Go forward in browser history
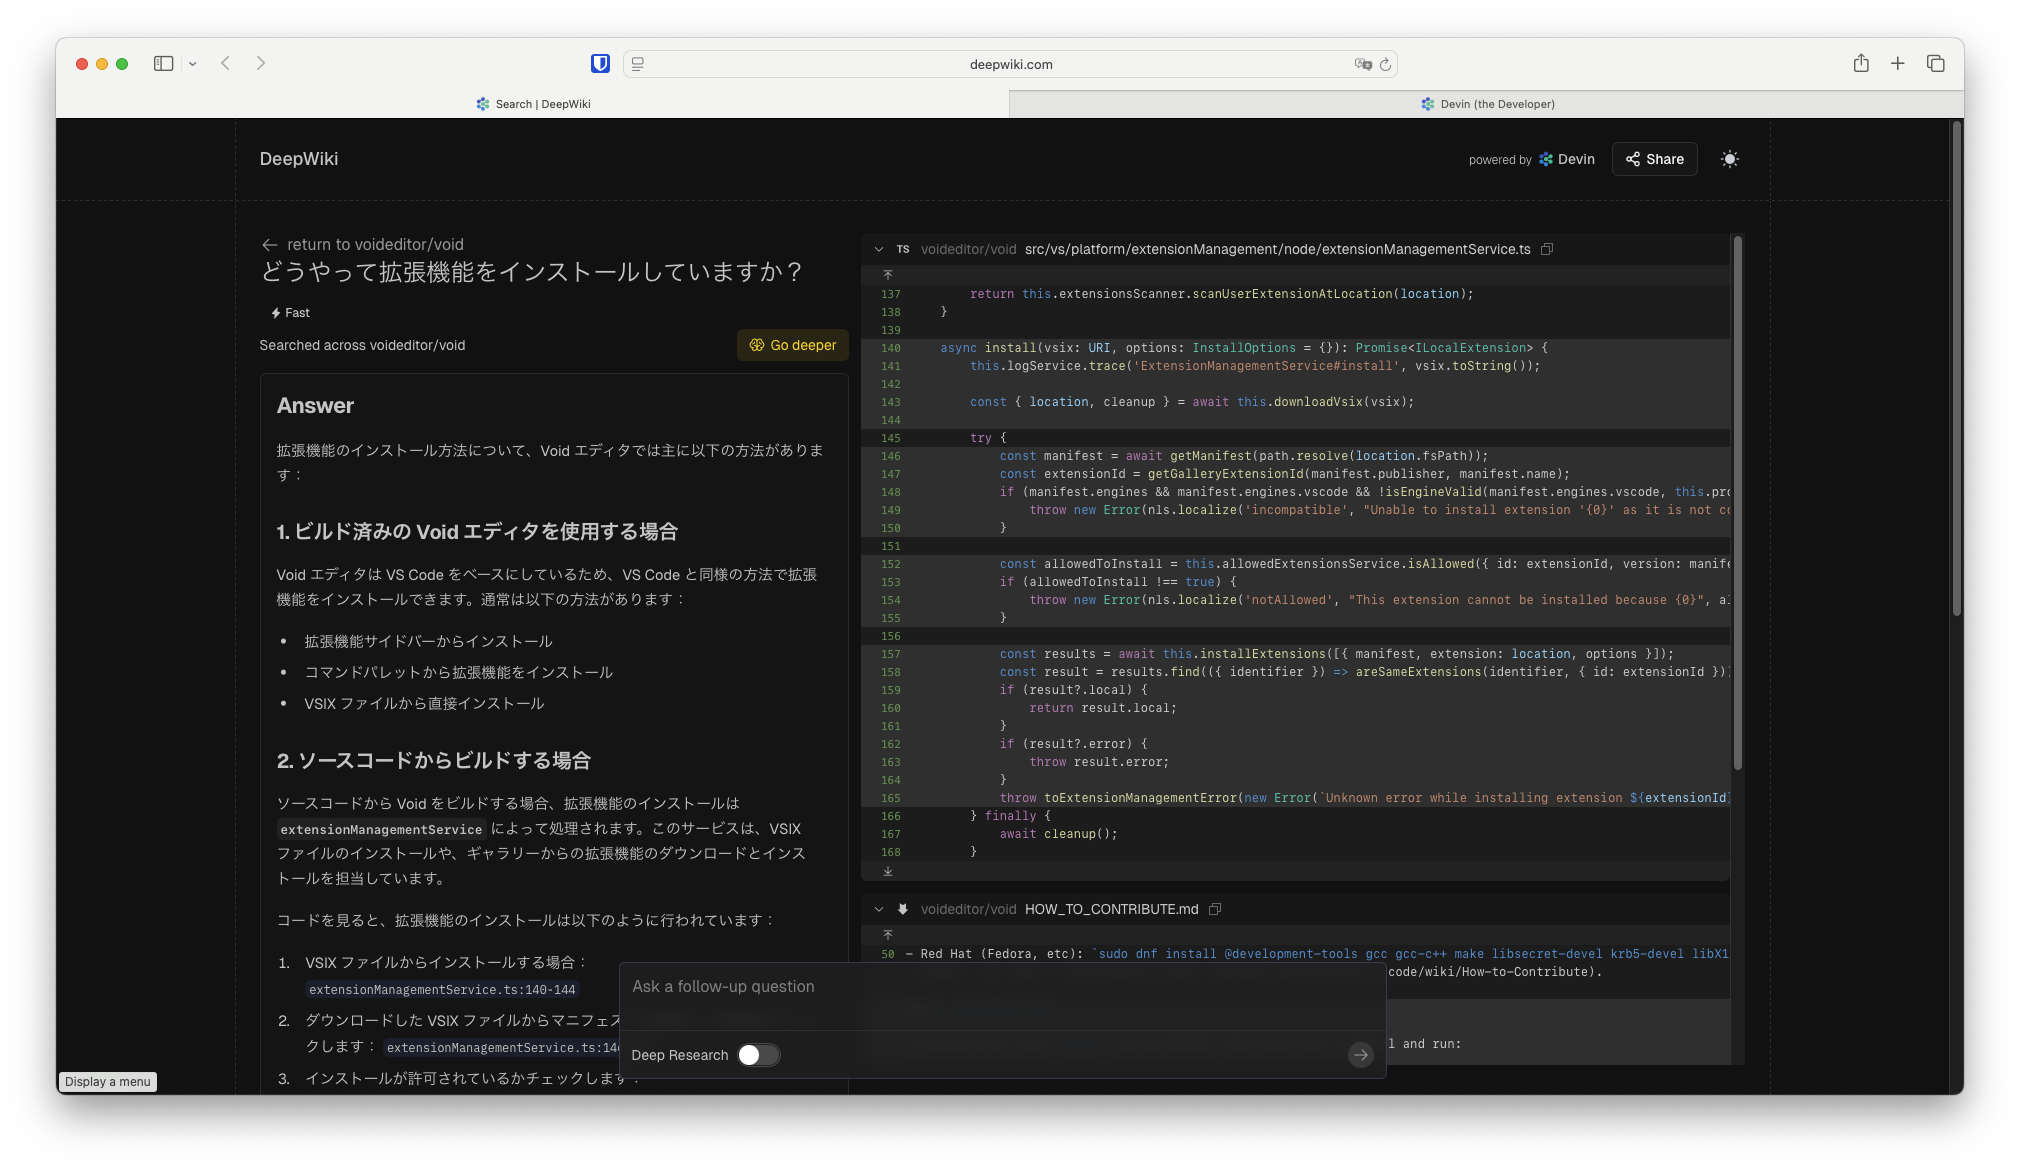The width and height of the screenshot is (2020, 1169). (x=261, y=64)
